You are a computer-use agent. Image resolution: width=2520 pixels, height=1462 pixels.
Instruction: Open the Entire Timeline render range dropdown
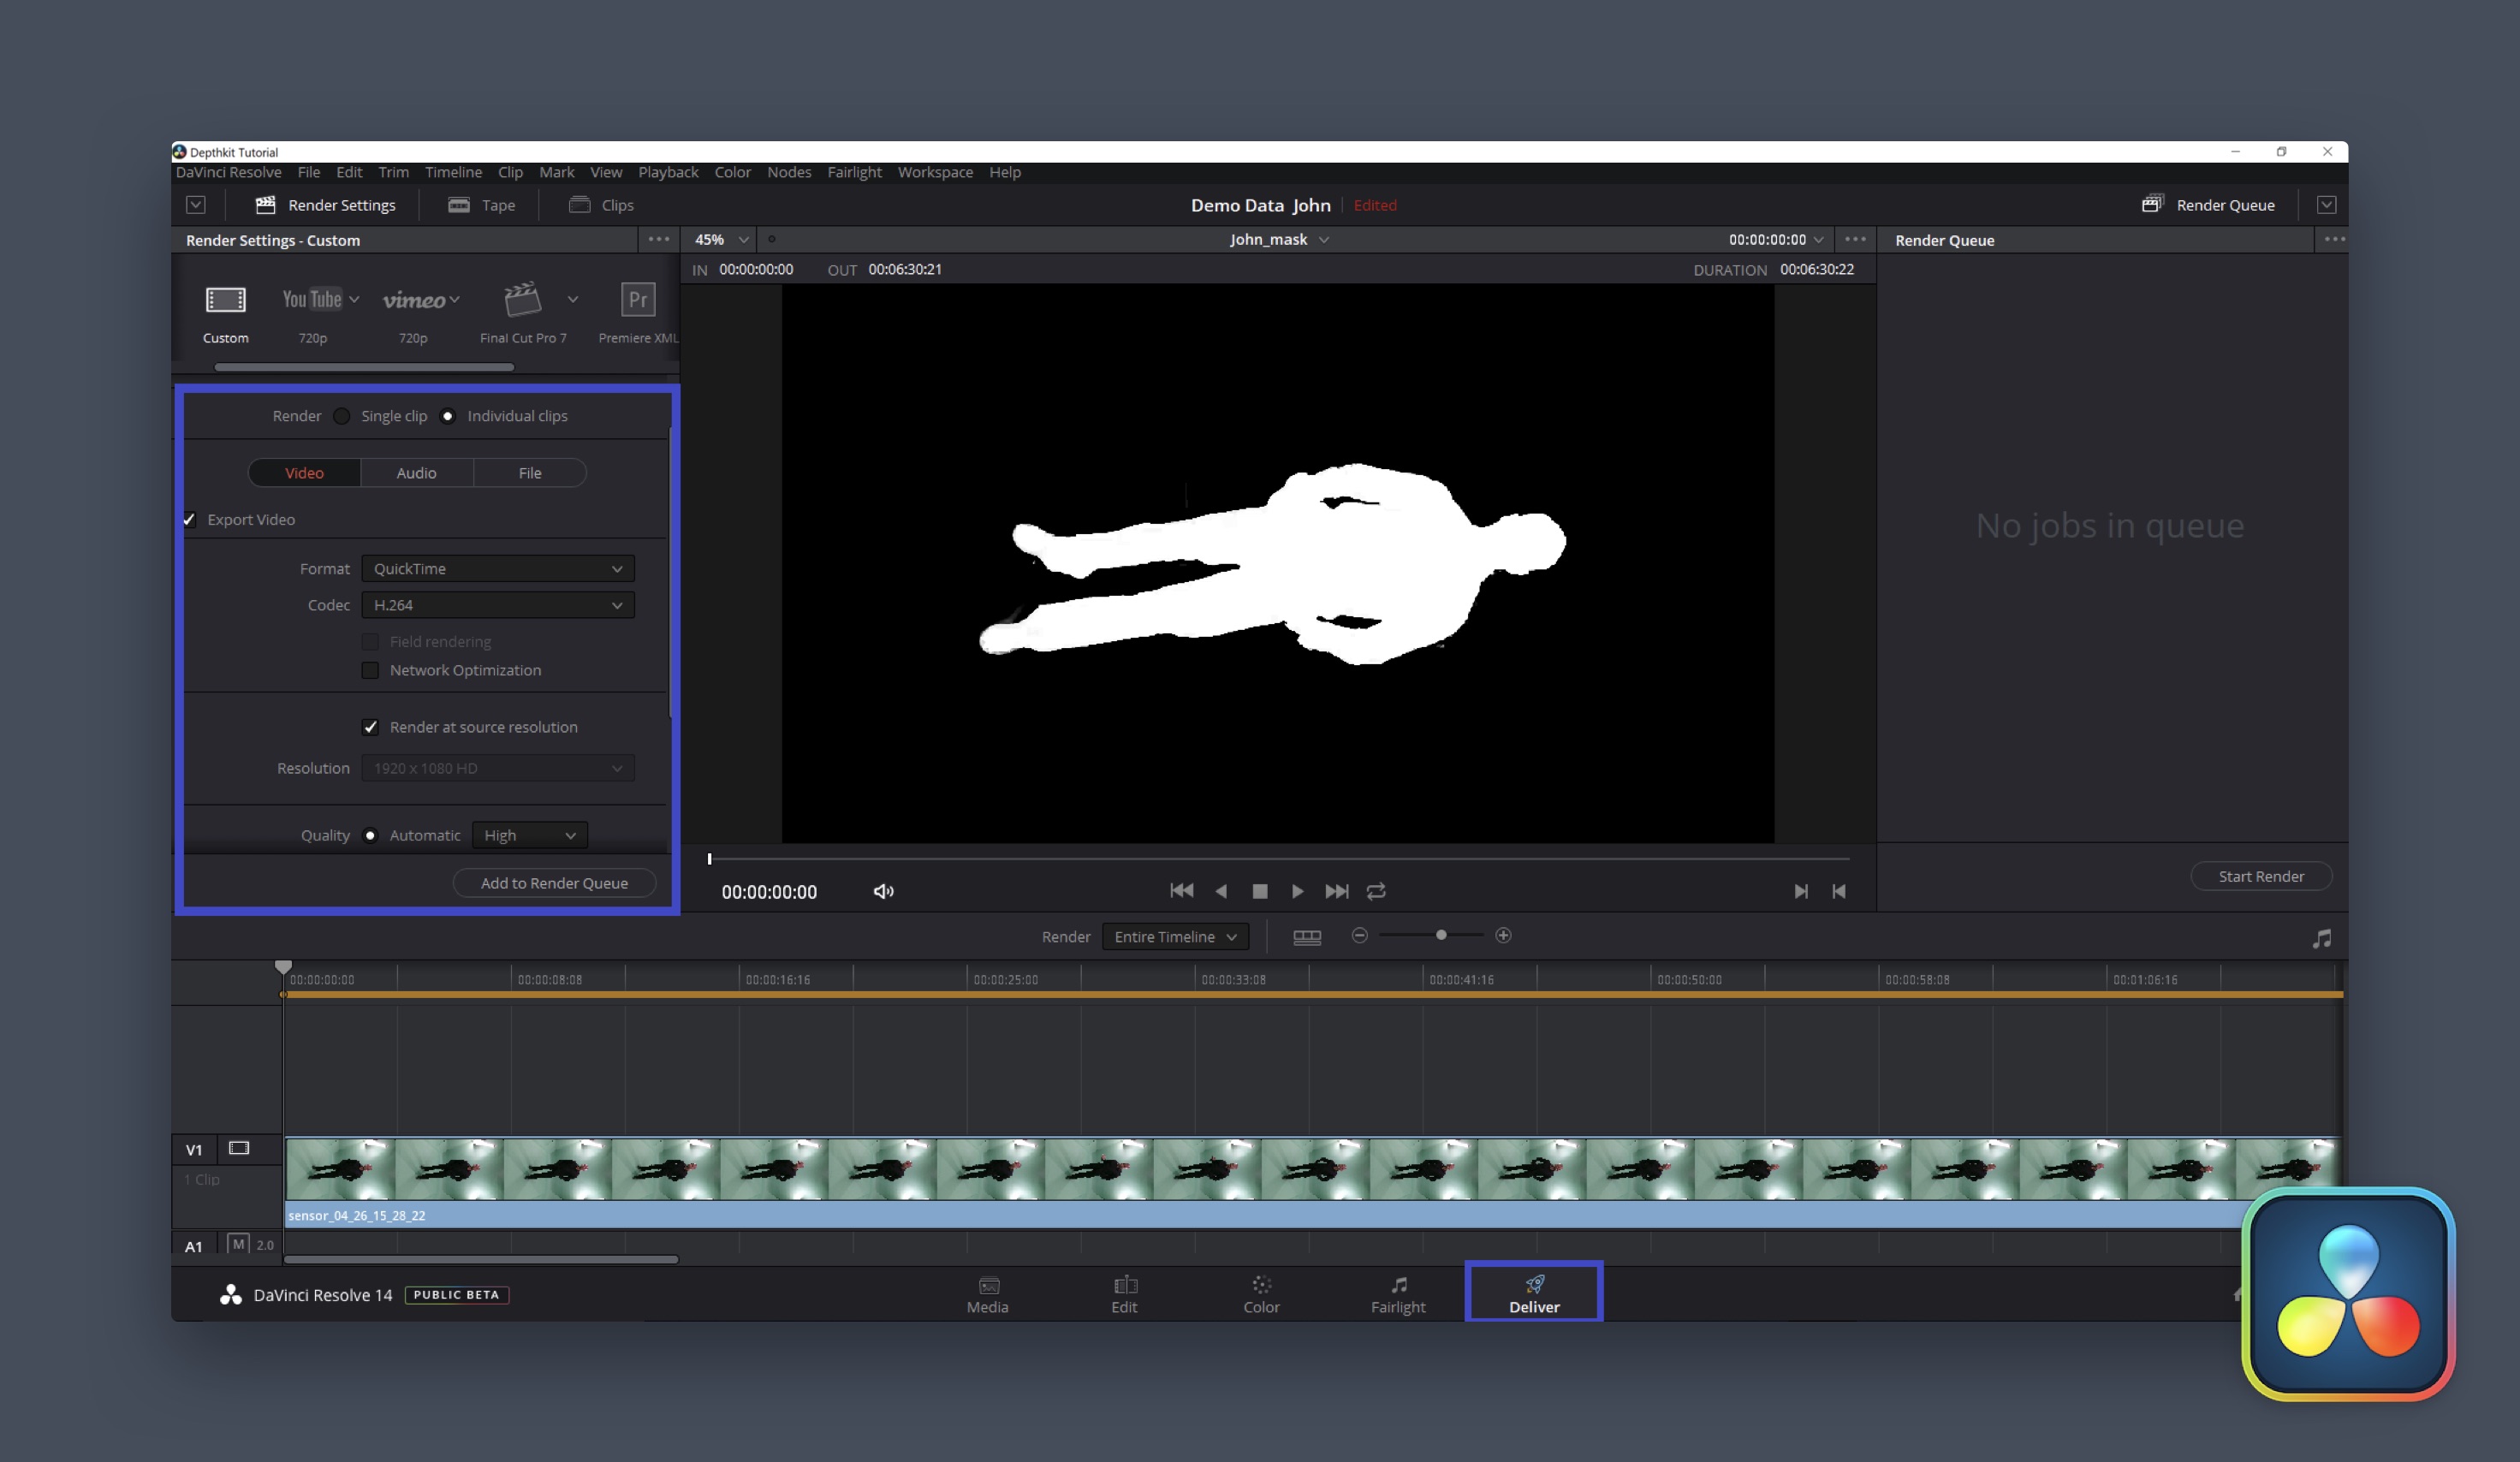point(1175,937)
